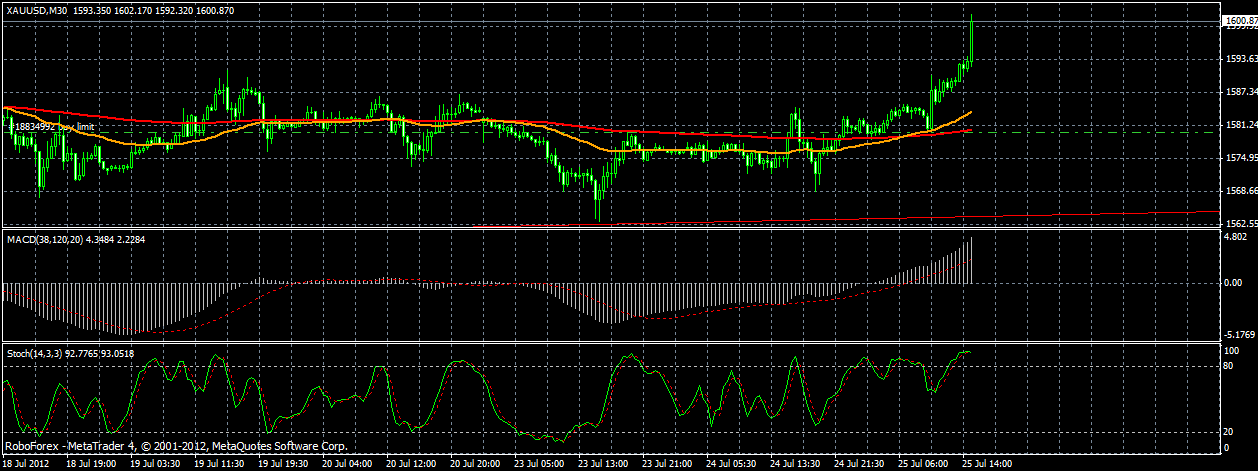1258x471 pixels.
Task: Click the XAUUSD,M30 chart title text
Action: 35,9
